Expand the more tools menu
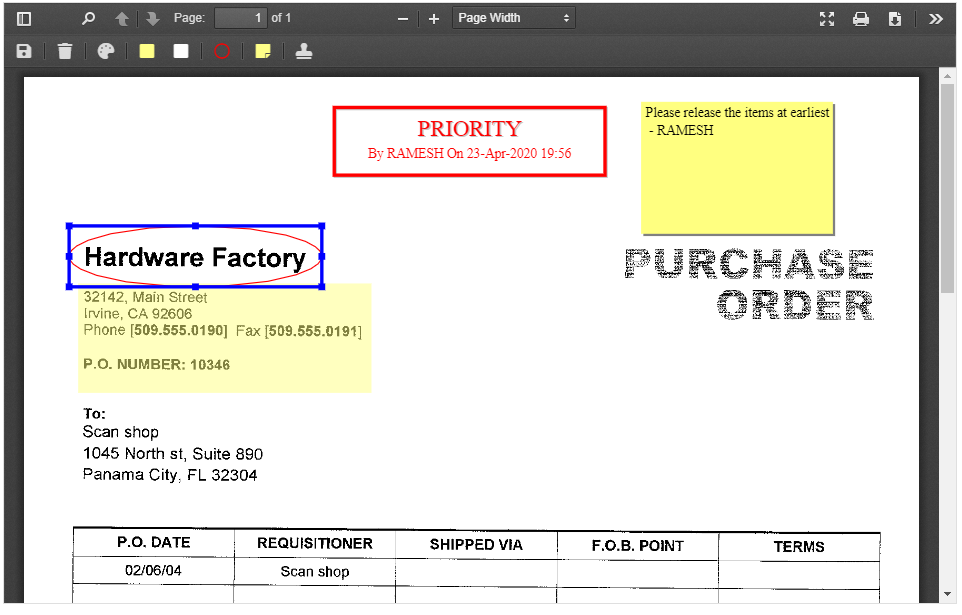 coord(935,18)
